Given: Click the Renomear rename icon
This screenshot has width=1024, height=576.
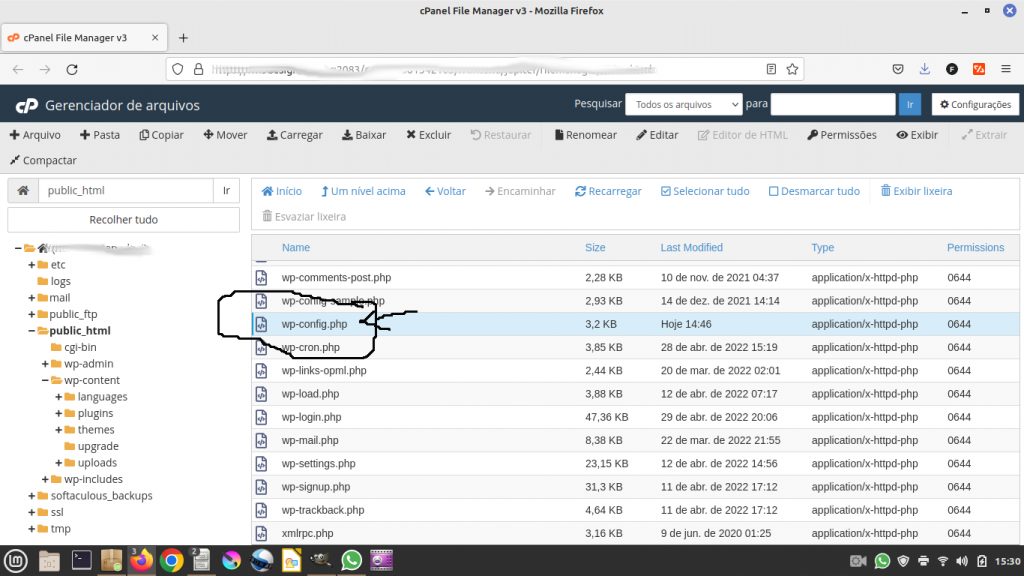Looking at the screenshot, I should click(585, 134).
